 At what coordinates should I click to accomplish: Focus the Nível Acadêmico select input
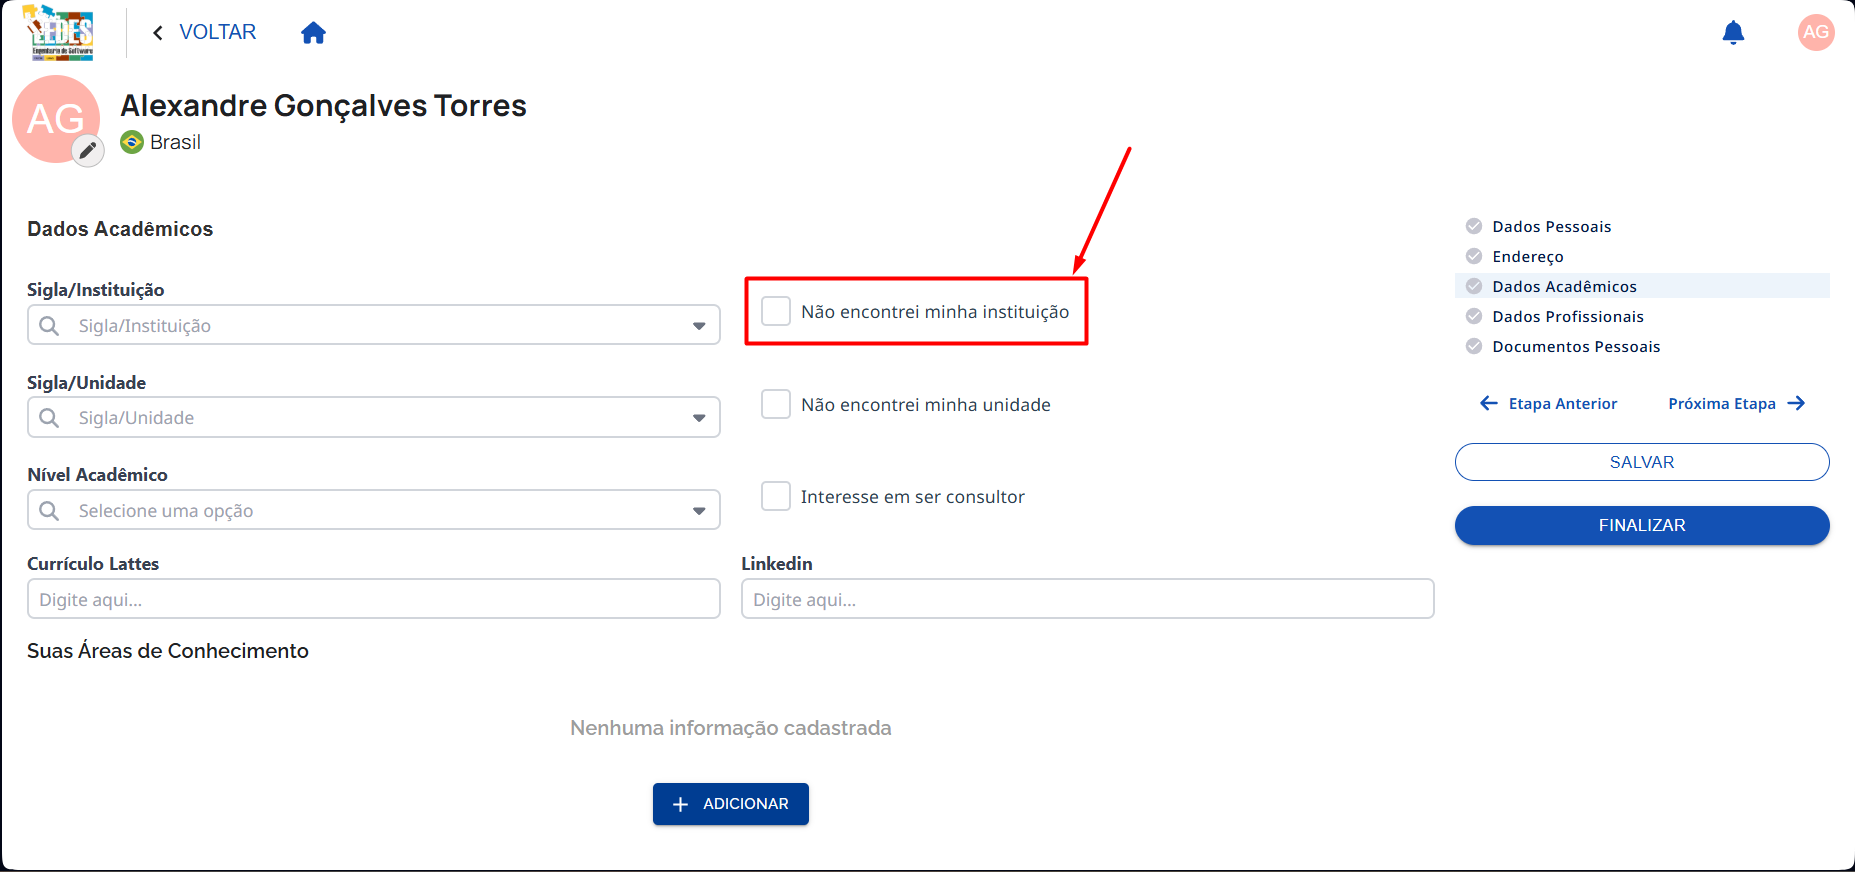pyautogui.click(x=374, y=510)
